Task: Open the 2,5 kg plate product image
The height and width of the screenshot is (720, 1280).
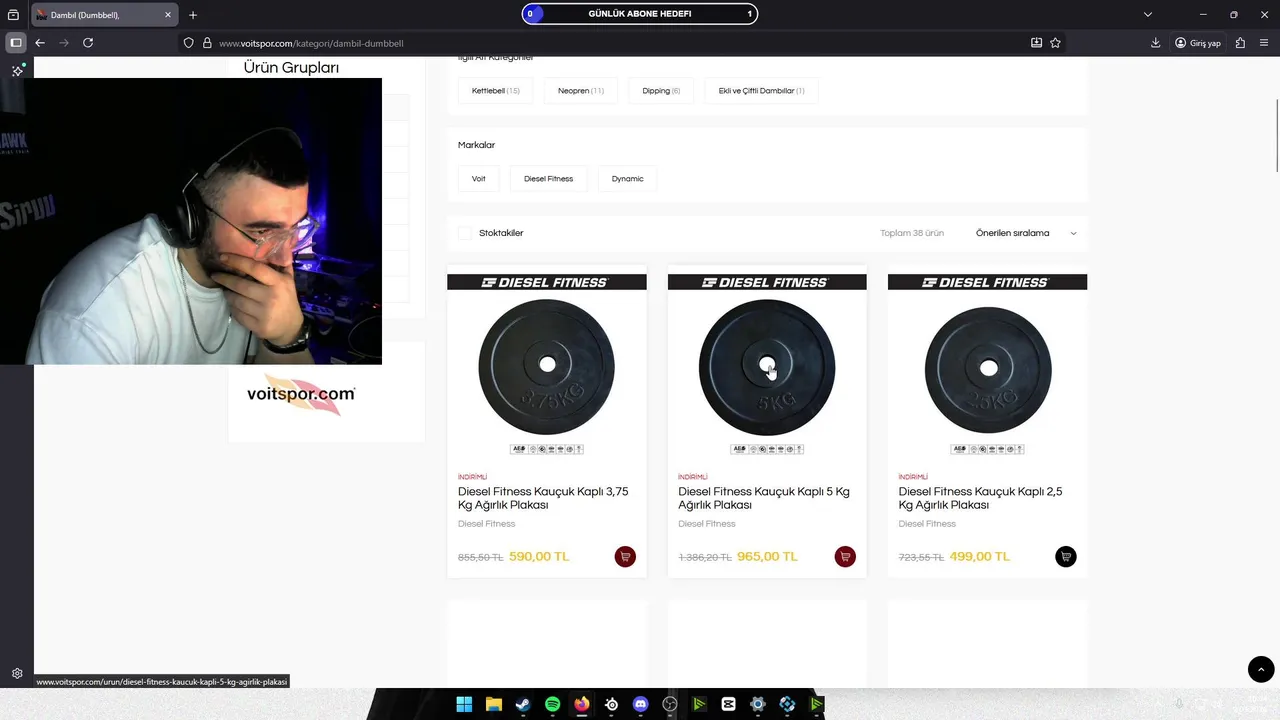Action: 988,368
